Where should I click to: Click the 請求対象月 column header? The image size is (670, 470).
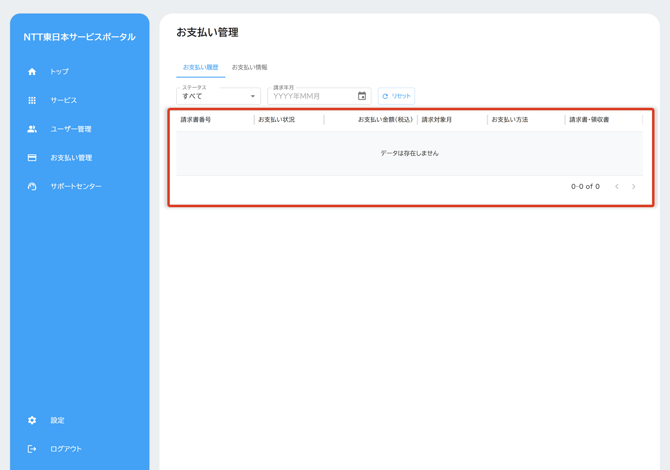[437, 120]
